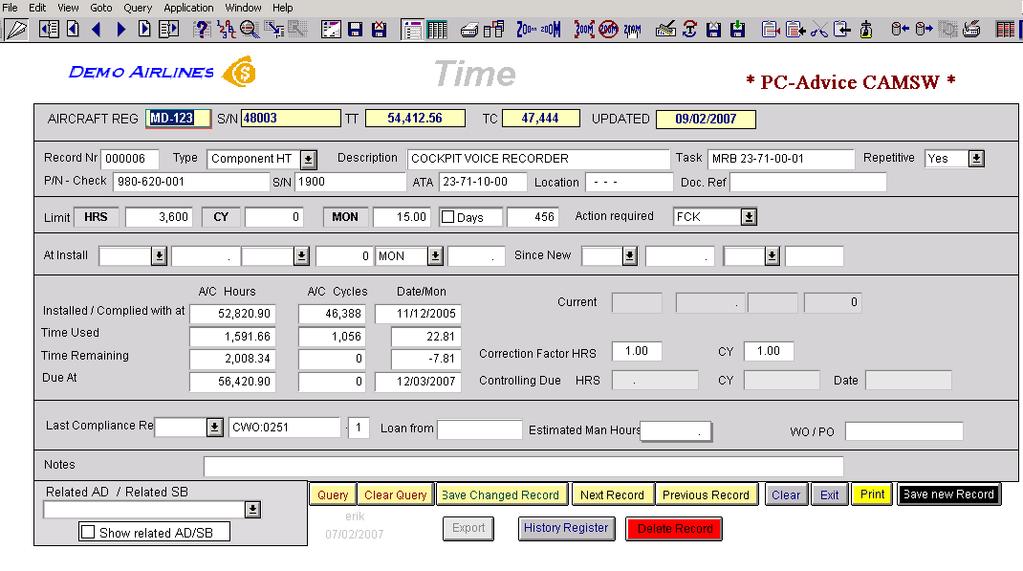Screen dimensions: 1023x571
Task: Click the black Save new Record button
Action: click(x=949, y=494)
